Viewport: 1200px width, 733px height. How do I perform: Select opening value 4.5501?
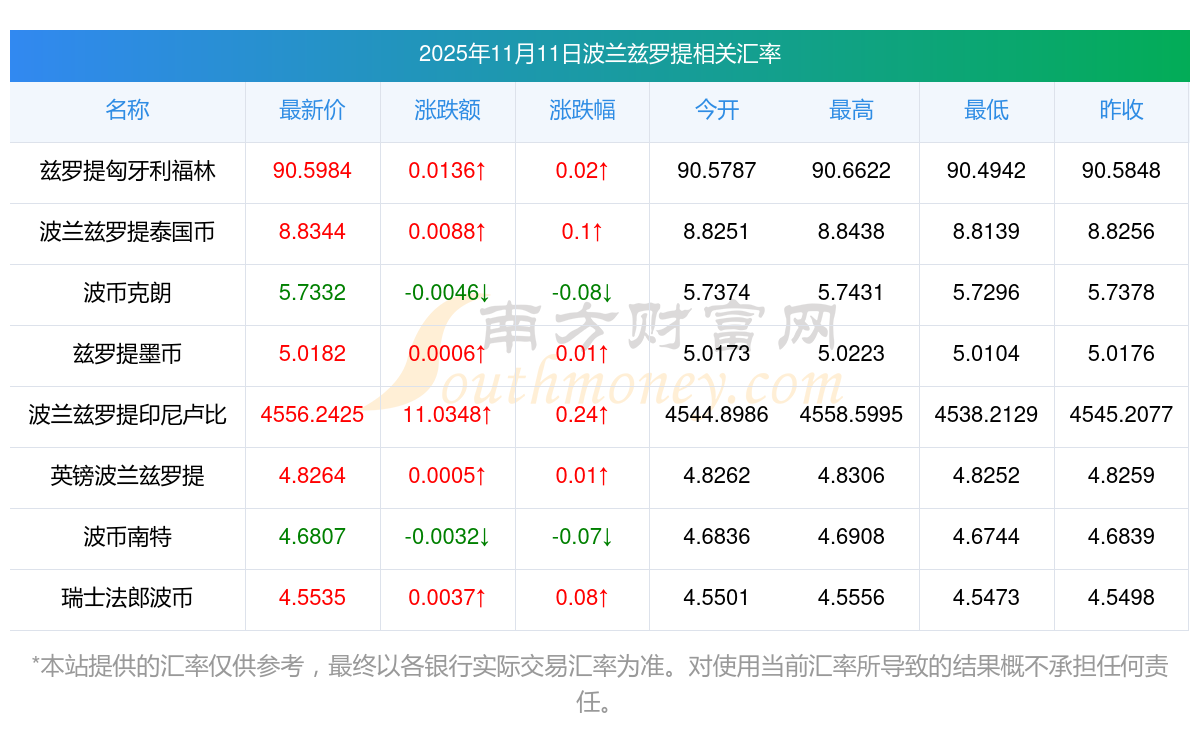click(717, 598)
